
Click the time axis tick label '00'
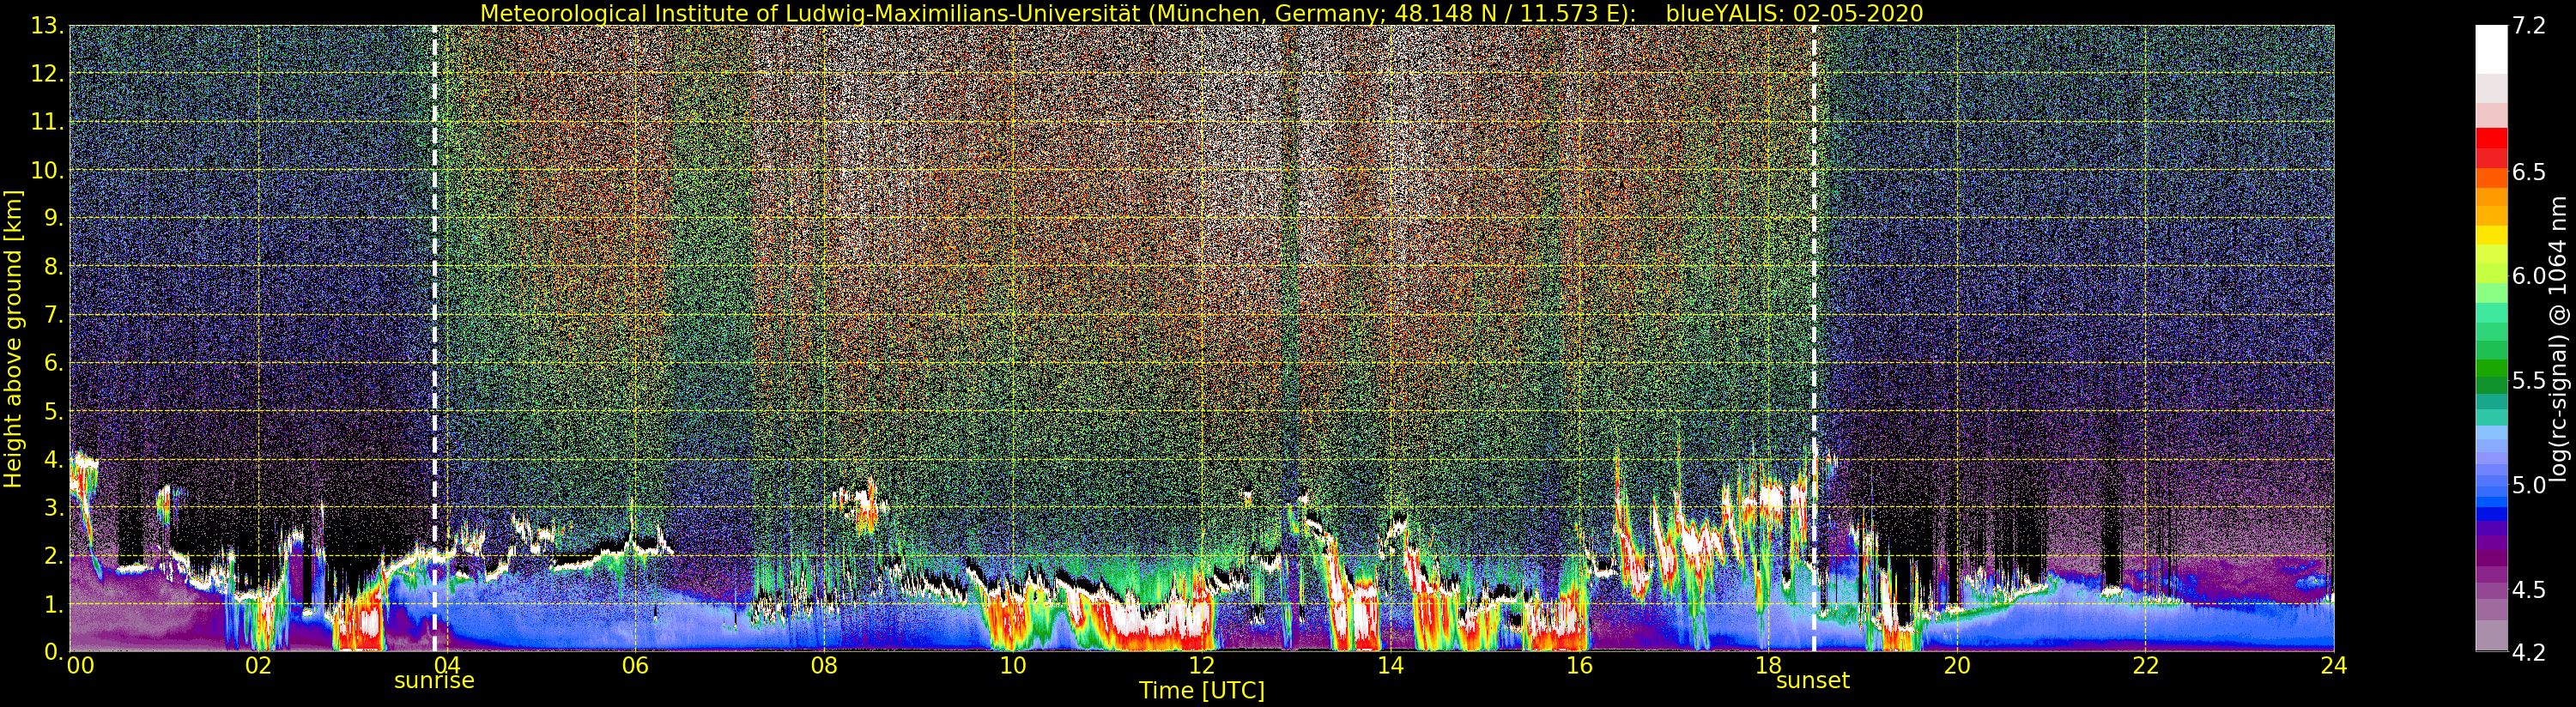80,666
